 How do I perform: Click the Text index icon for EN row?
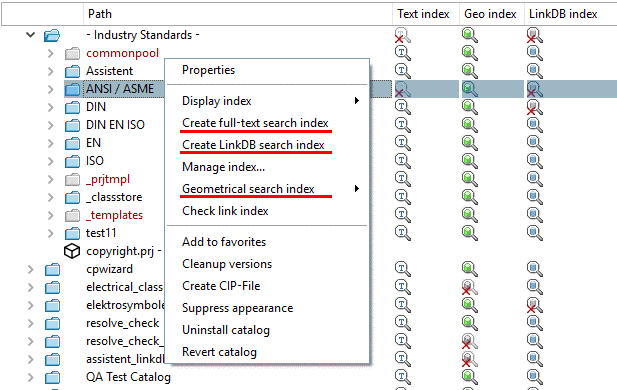[x=403, y=143]
